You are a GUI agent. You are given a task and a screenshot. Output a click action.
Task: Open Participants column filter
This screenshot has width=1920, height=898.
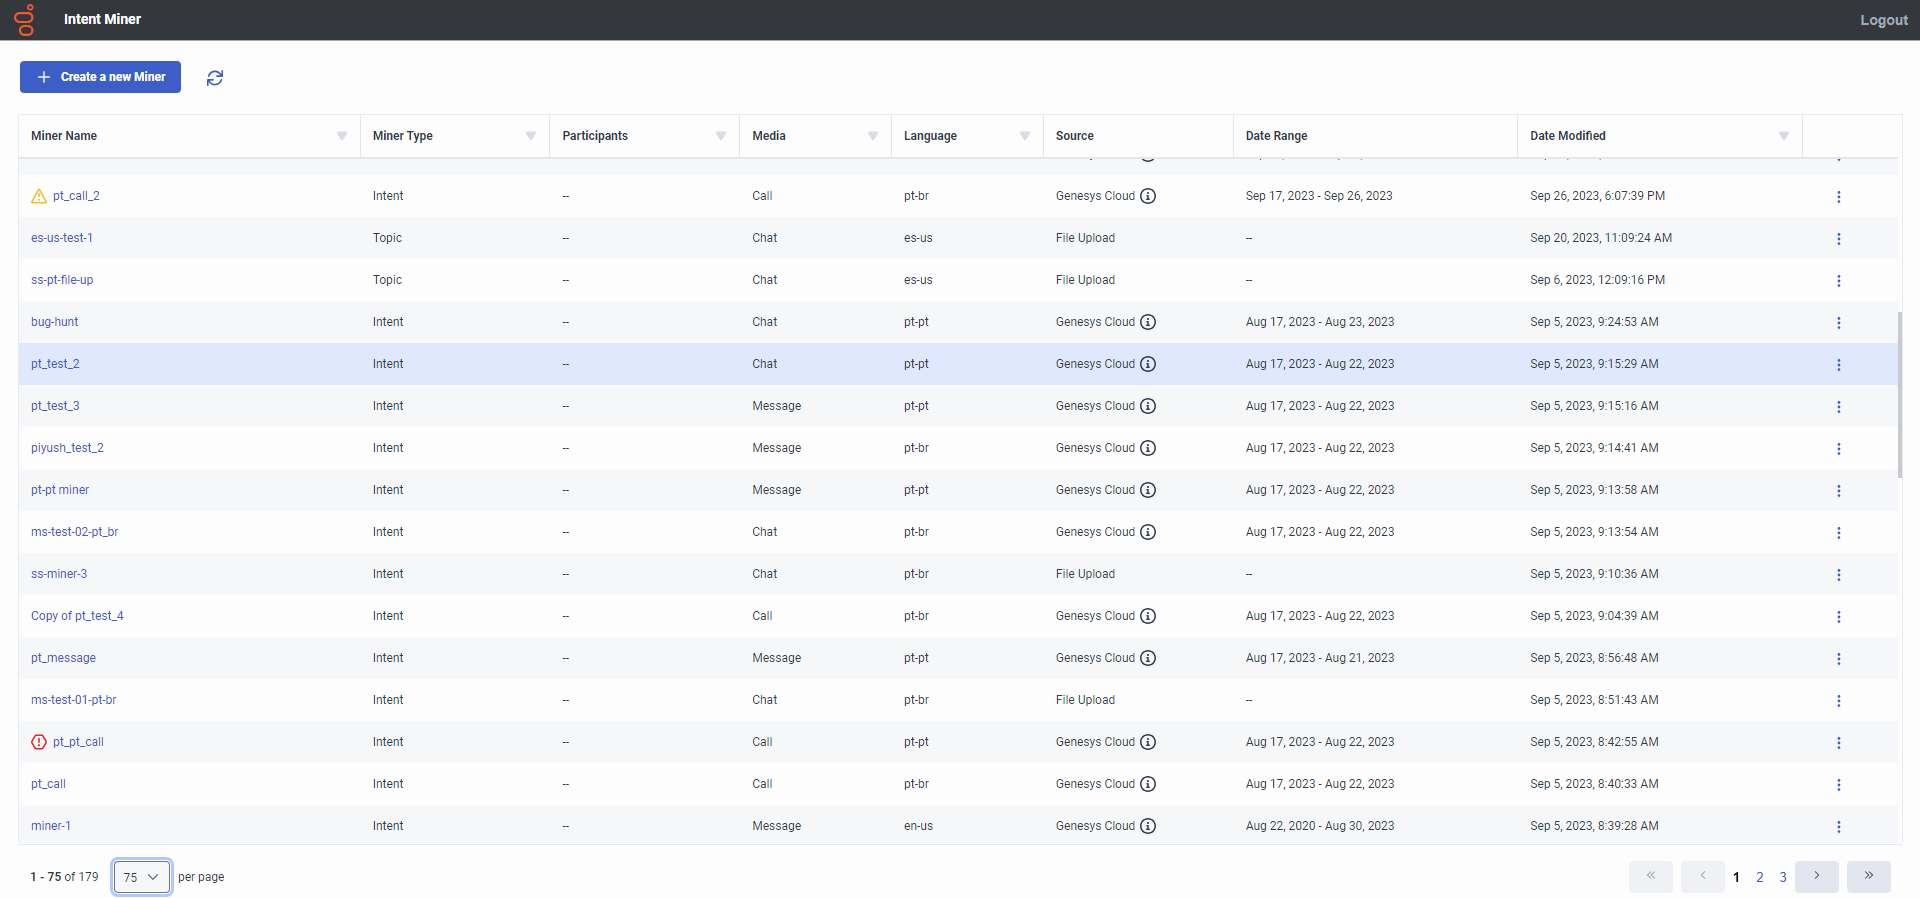tap(721, 136)
